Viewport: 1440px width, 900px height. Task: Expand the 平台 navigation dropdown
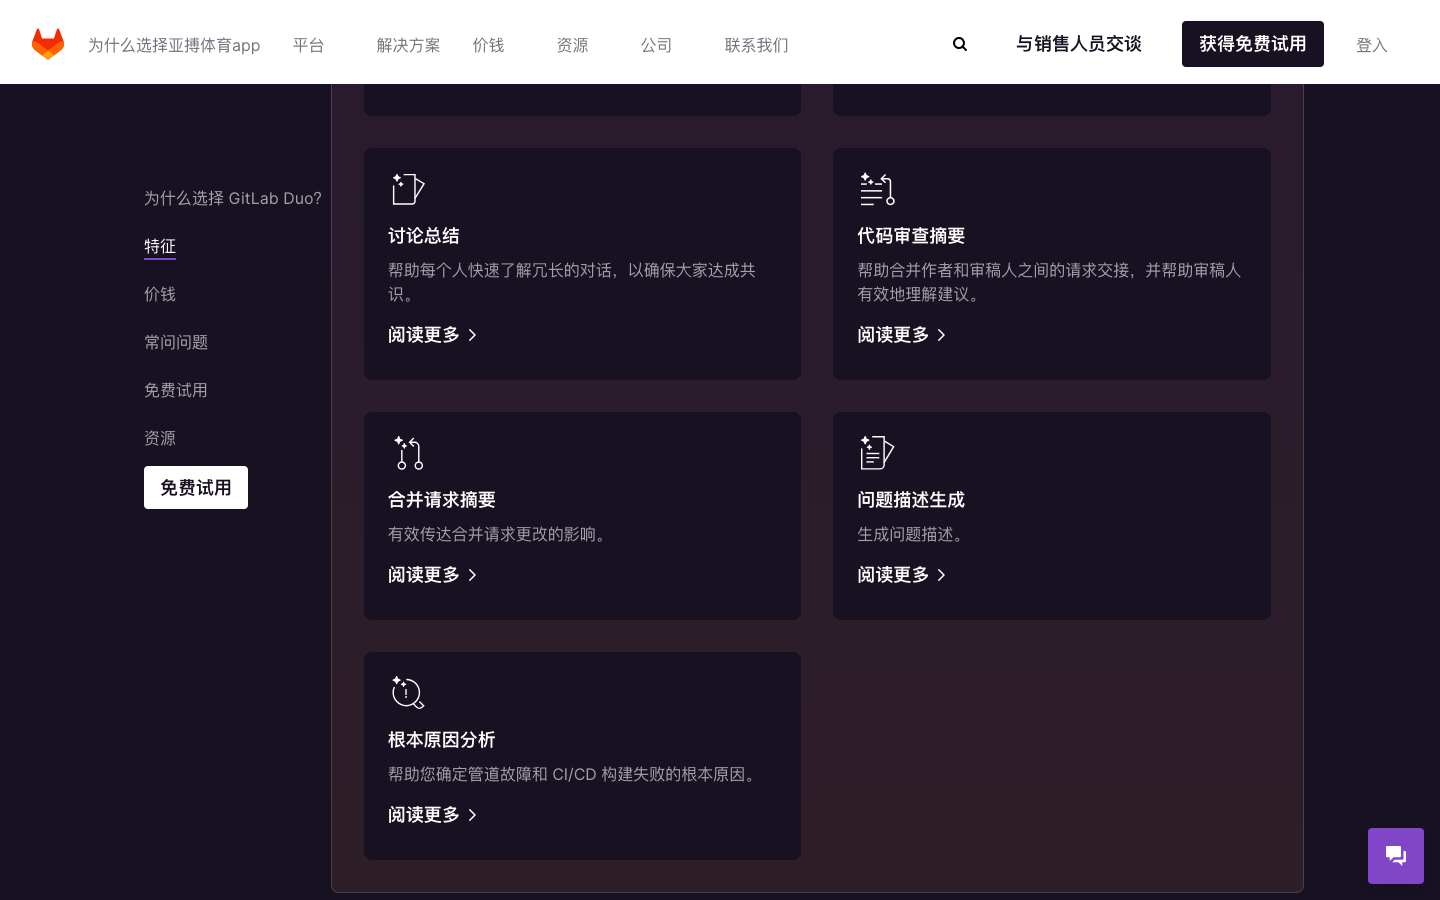(x=309, y=44)
